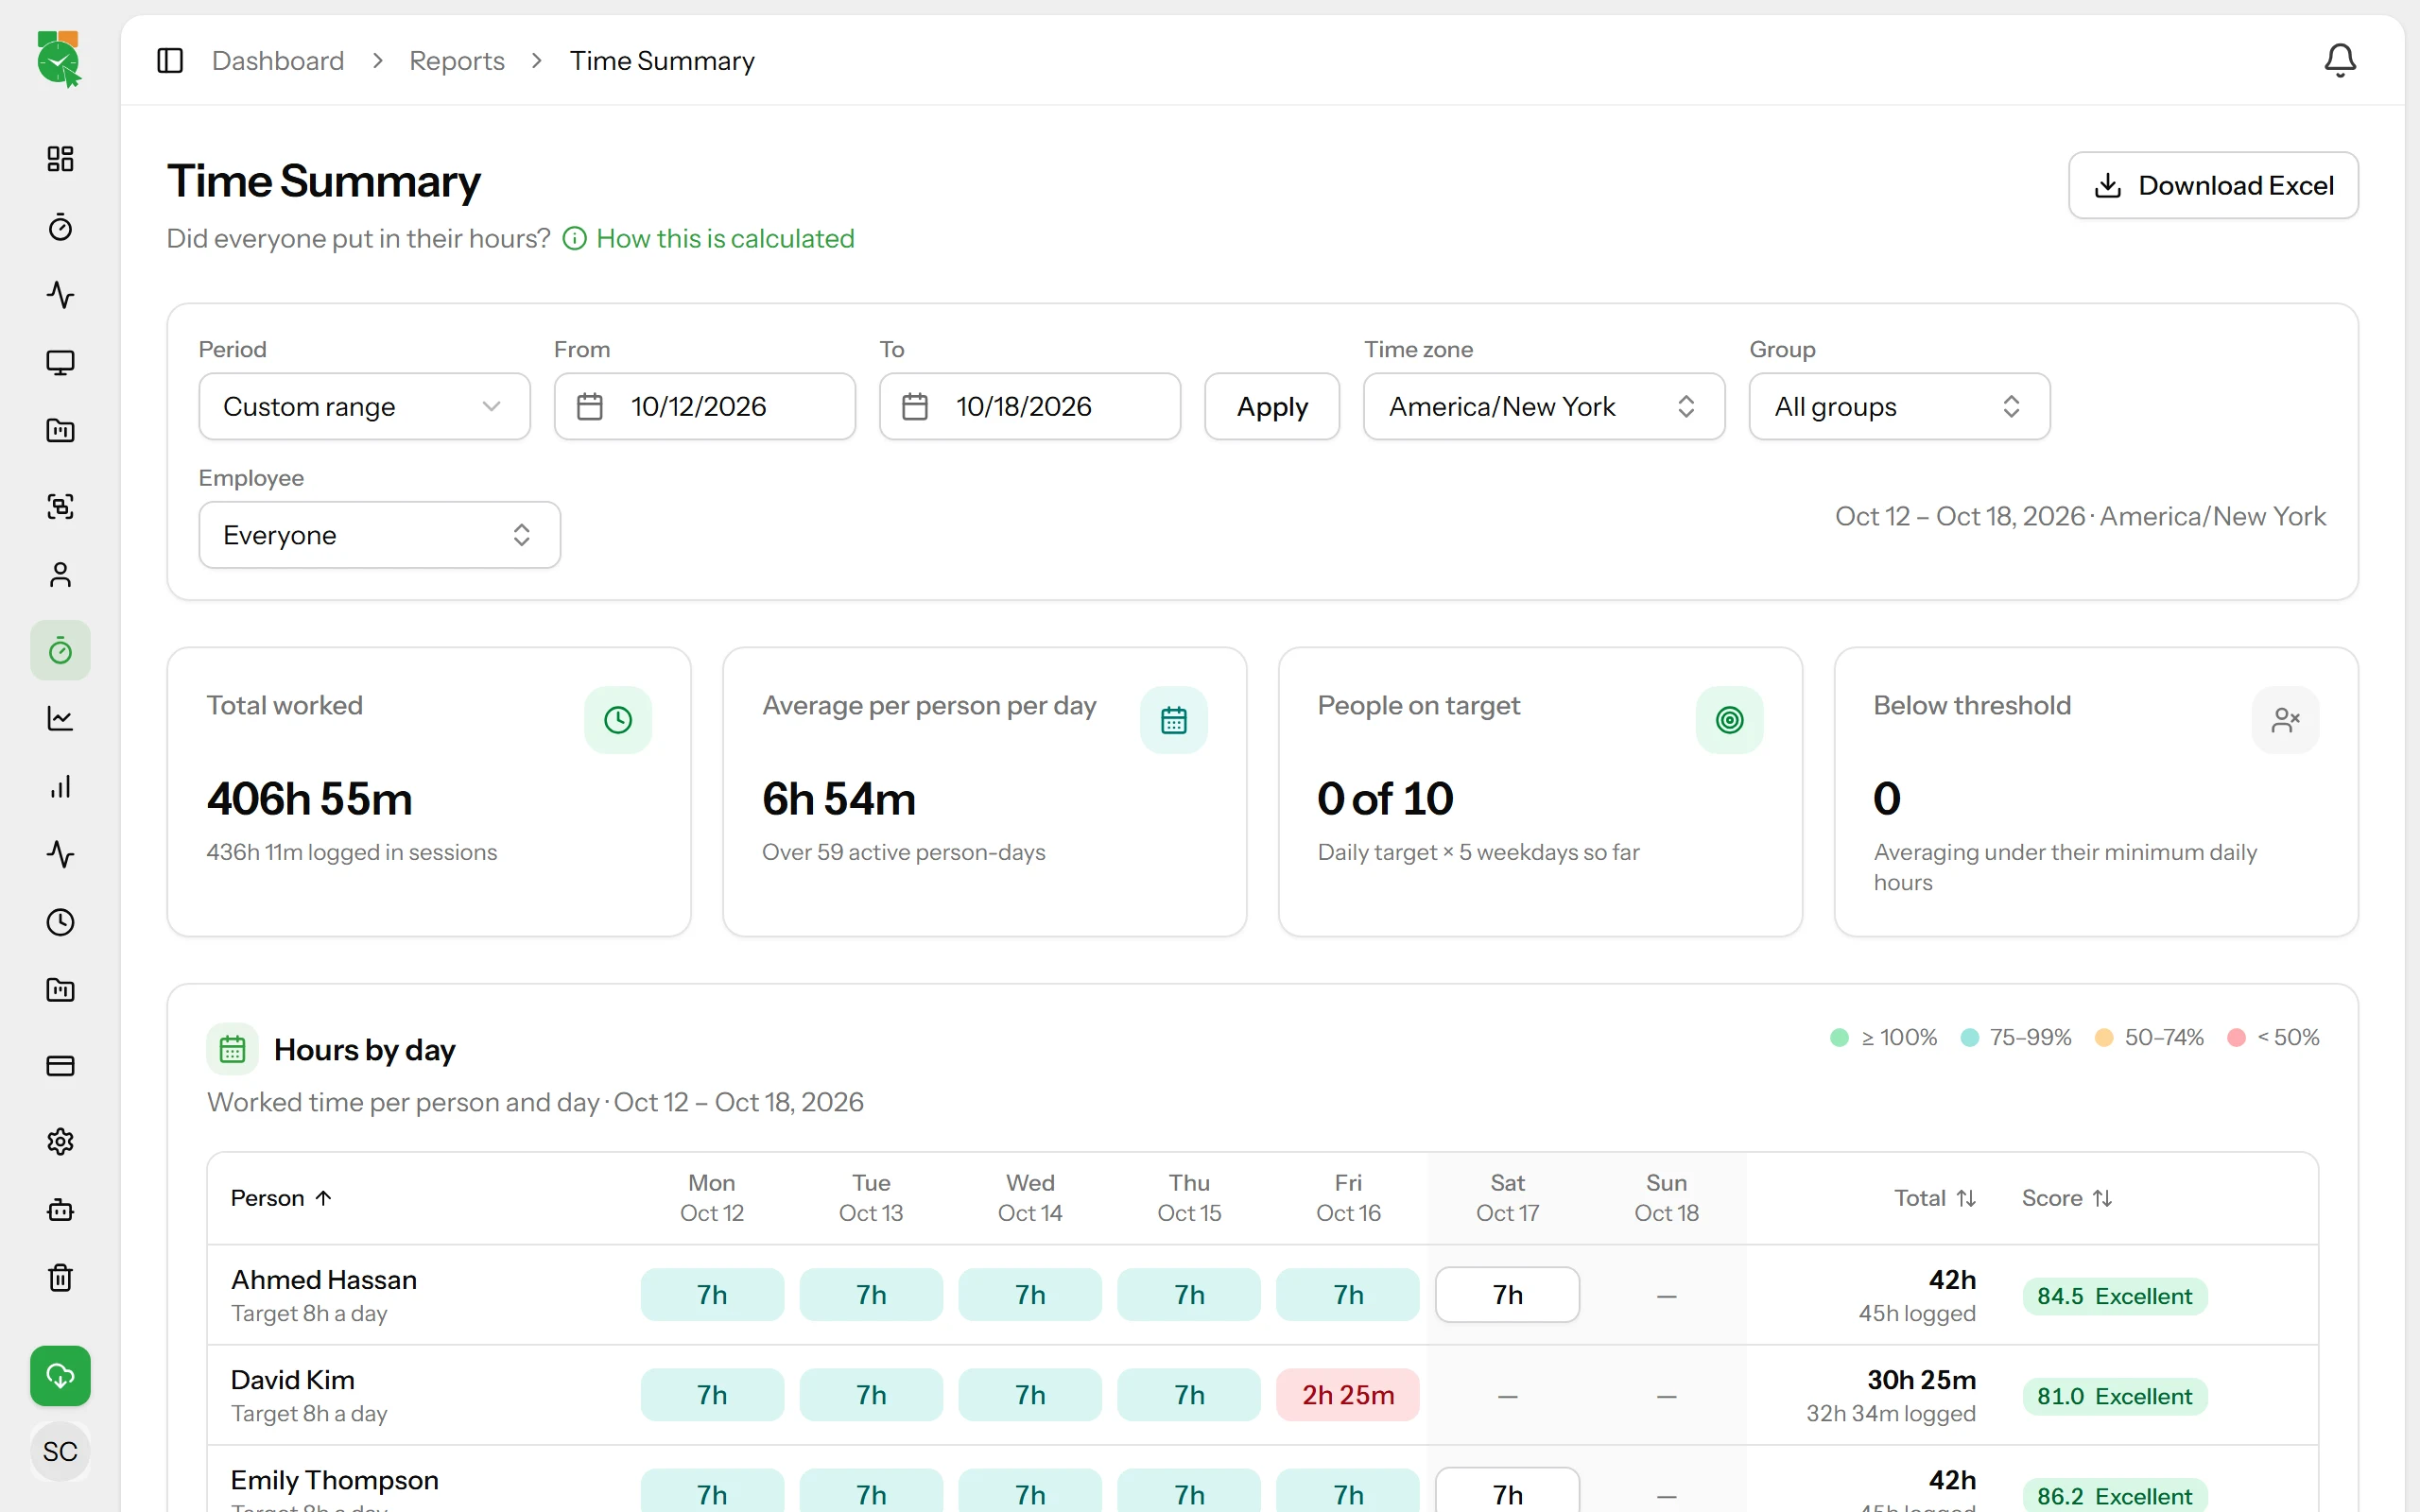Sort the table by Person column
Image resolution: width=2420 pixels, height=1512 pixels.
pos(281,1198)
